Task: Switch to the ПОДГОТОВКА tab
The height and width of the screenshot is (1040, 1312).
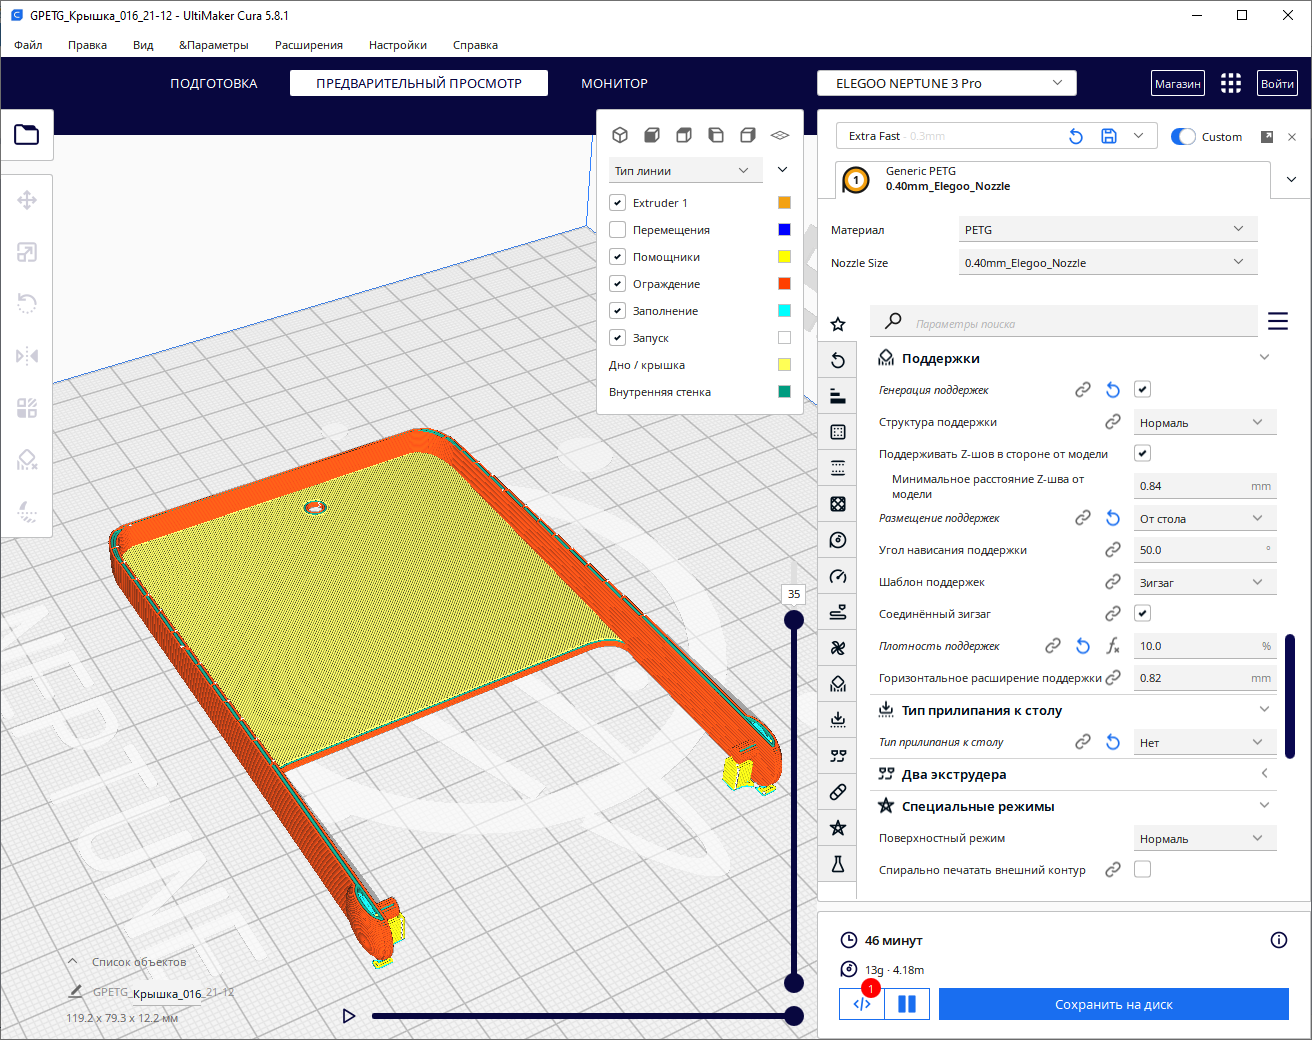Action: 213,83
